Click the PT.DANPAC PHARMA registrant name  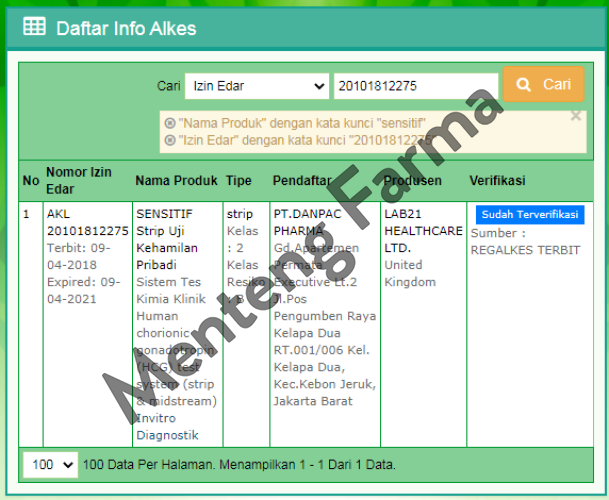(x=307, y=222)
